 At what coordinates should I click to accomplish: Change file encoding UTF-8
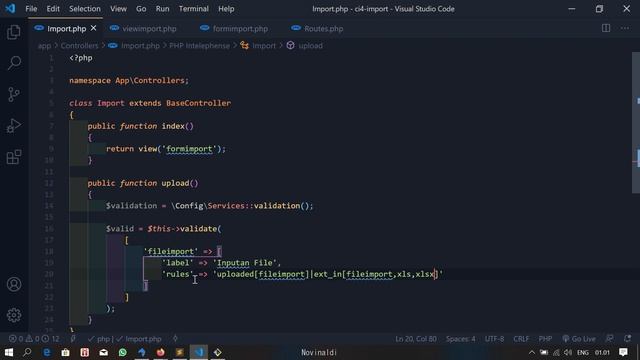pyautogui.click(x=494, y=339)
